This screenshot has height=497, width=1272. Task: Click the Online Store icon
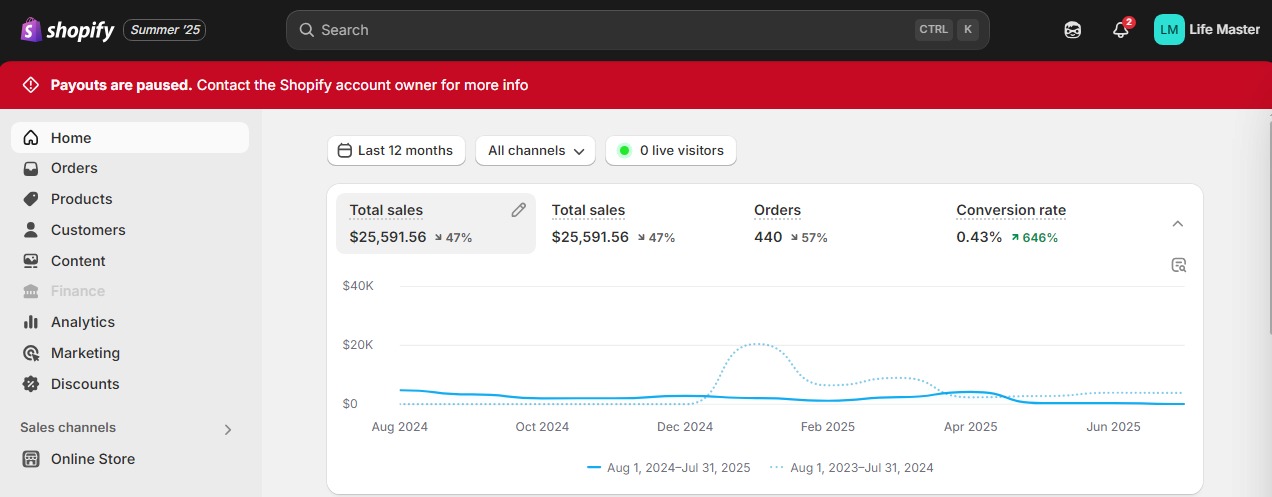pyautogui.click(x=31, y=459)
